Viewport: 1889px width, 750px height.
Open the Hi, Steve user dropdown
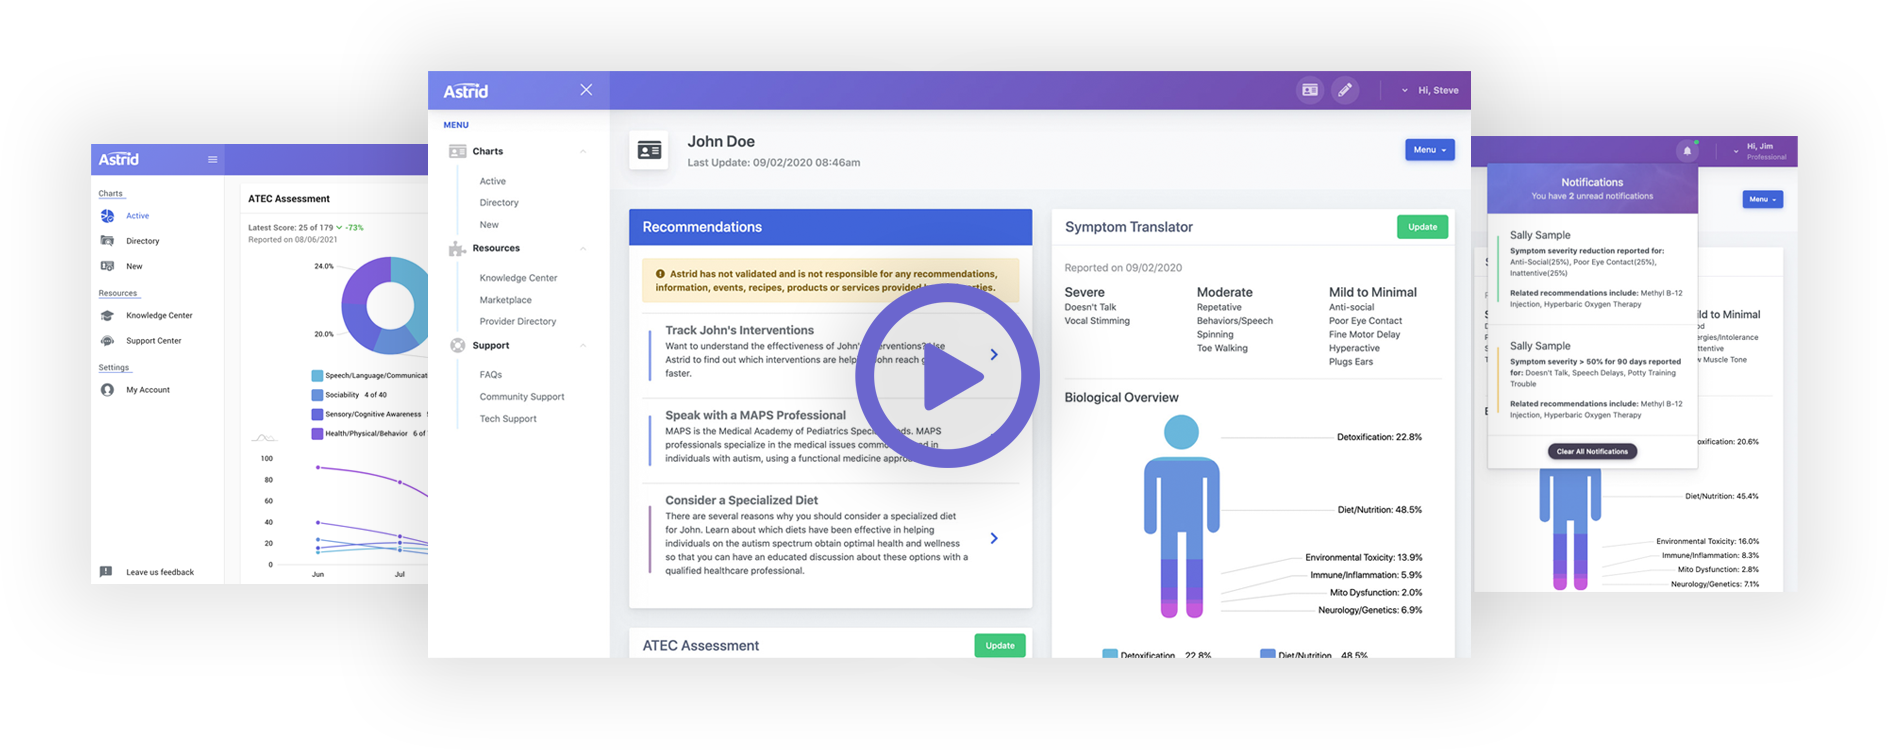tap(1430, 90)
